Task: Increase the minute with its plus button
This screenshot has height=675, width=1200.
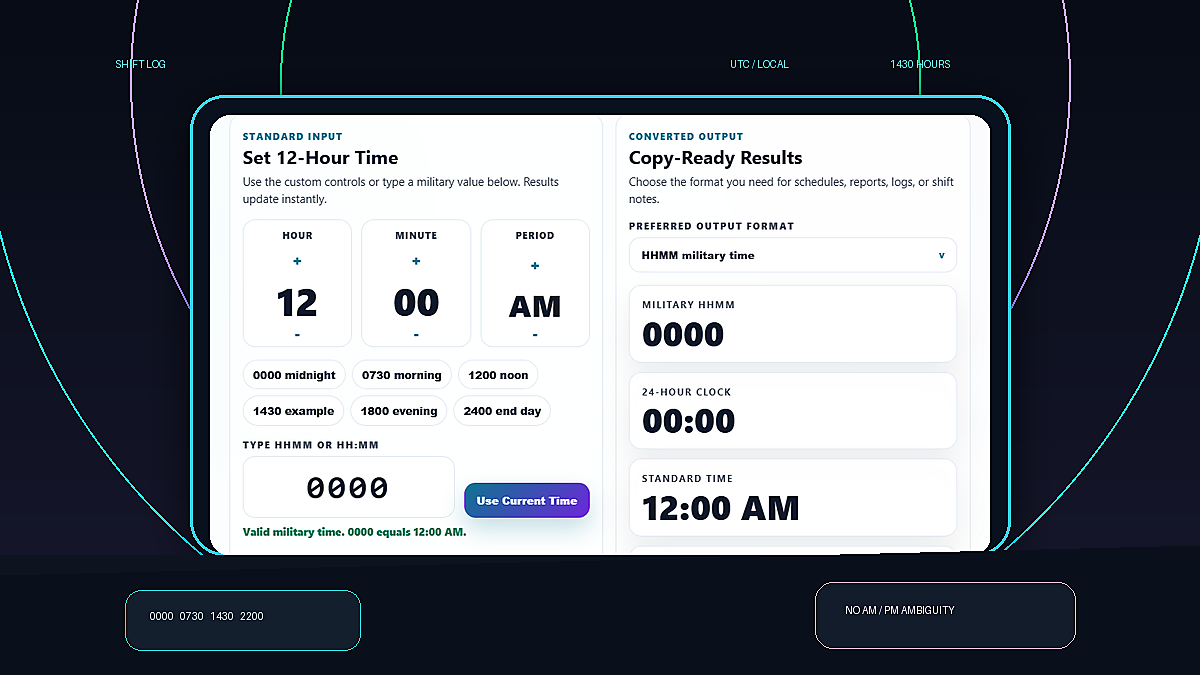Action: coord(416,261)
